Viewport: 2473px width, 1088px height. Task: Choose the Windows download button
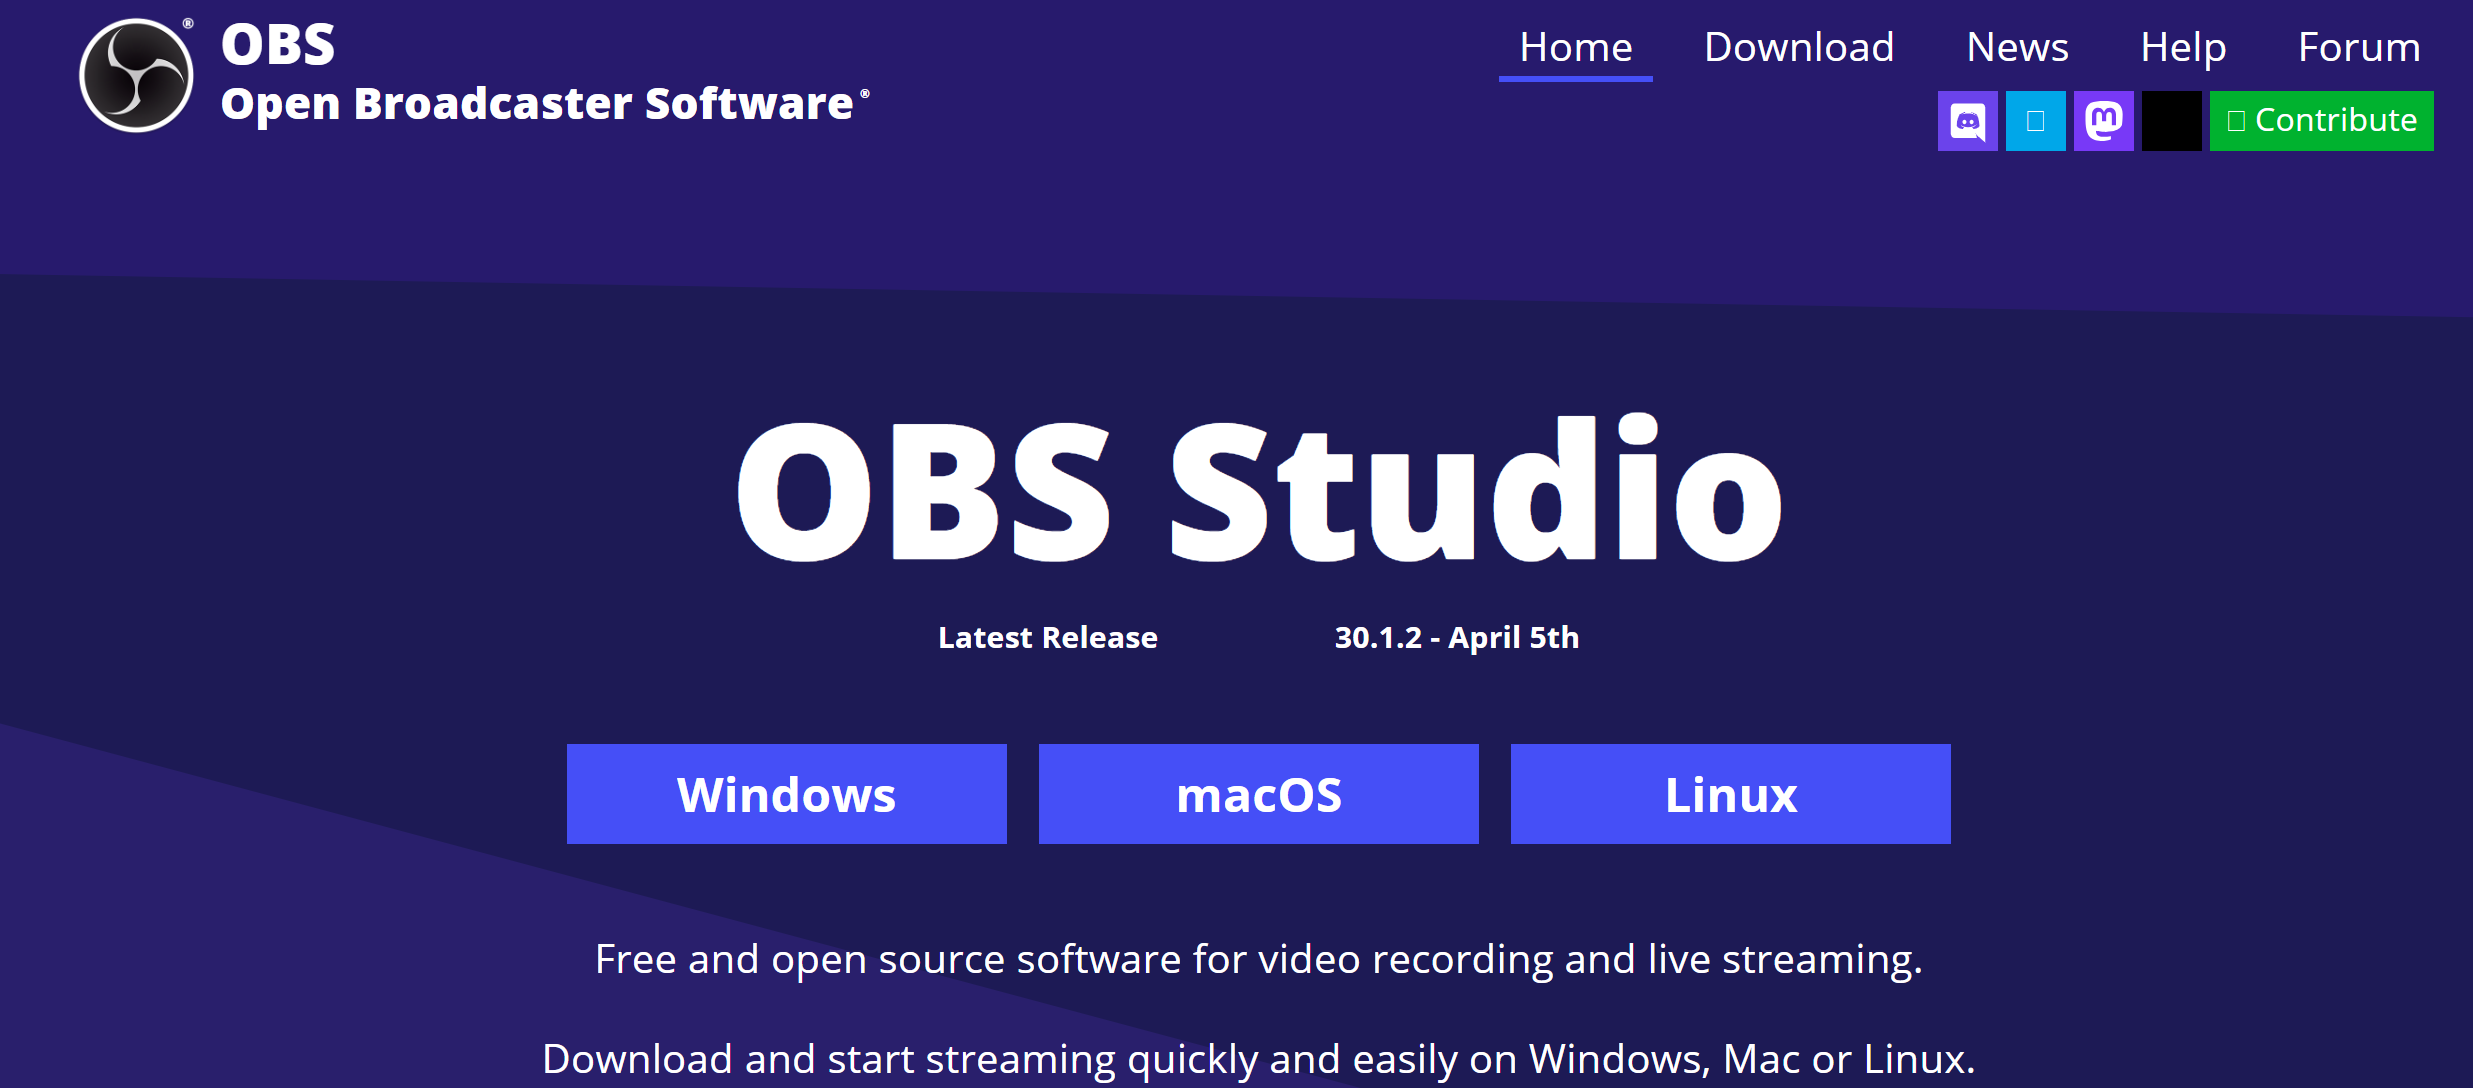coord(786,794)
